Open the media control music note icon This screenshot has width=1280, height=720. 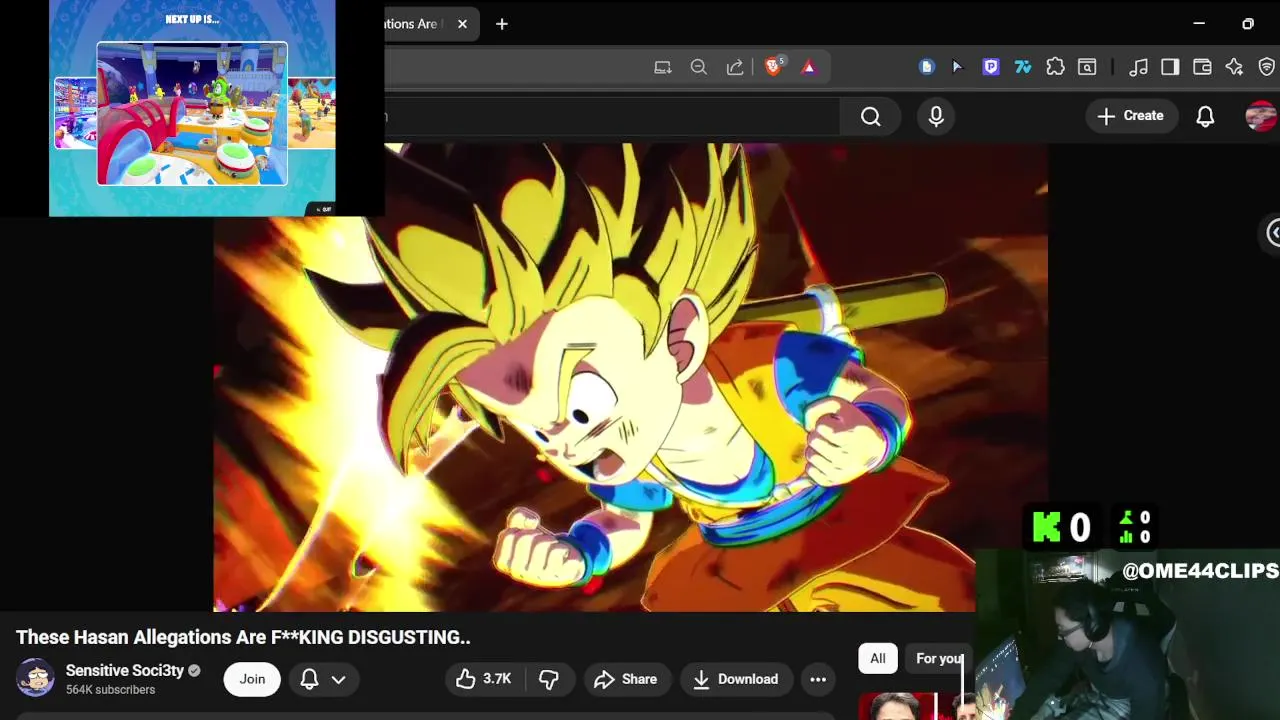coord(1138,67)
